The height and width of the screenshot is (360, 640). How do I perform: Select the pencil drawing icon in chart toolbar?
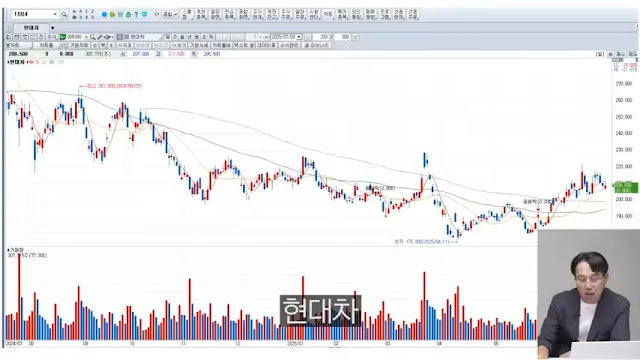[x=100, y=37]
